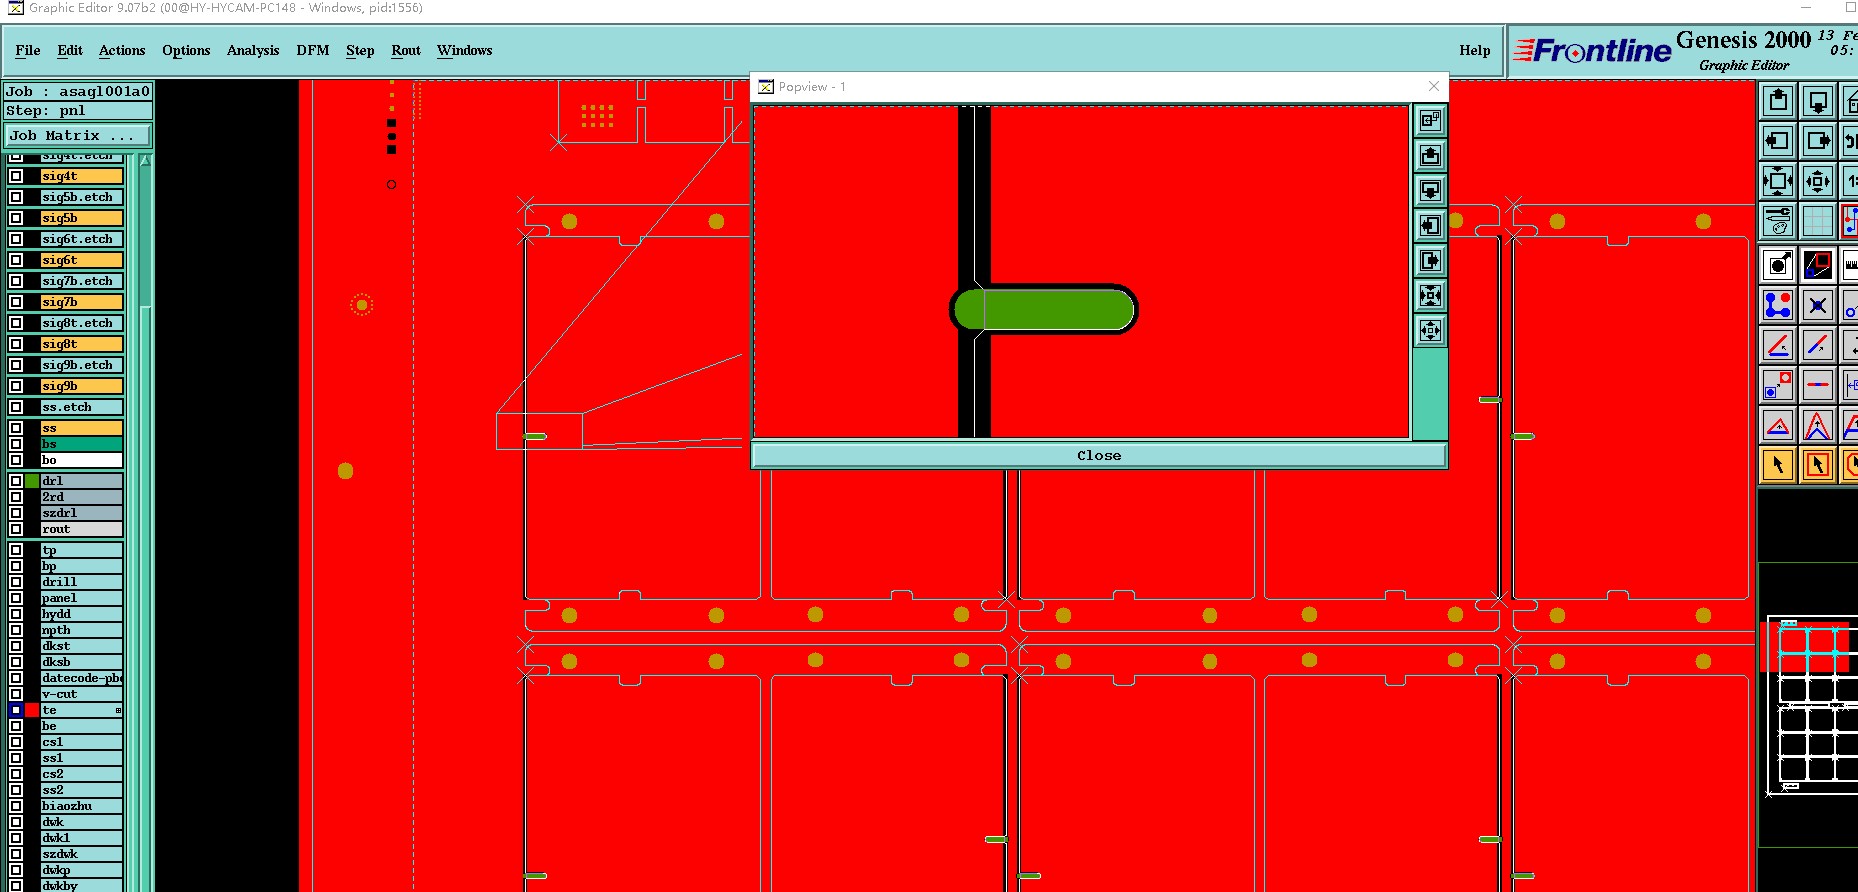Pan left inside Popview
Viewport: 1858px width, 892px height.
click(1431, 226)
